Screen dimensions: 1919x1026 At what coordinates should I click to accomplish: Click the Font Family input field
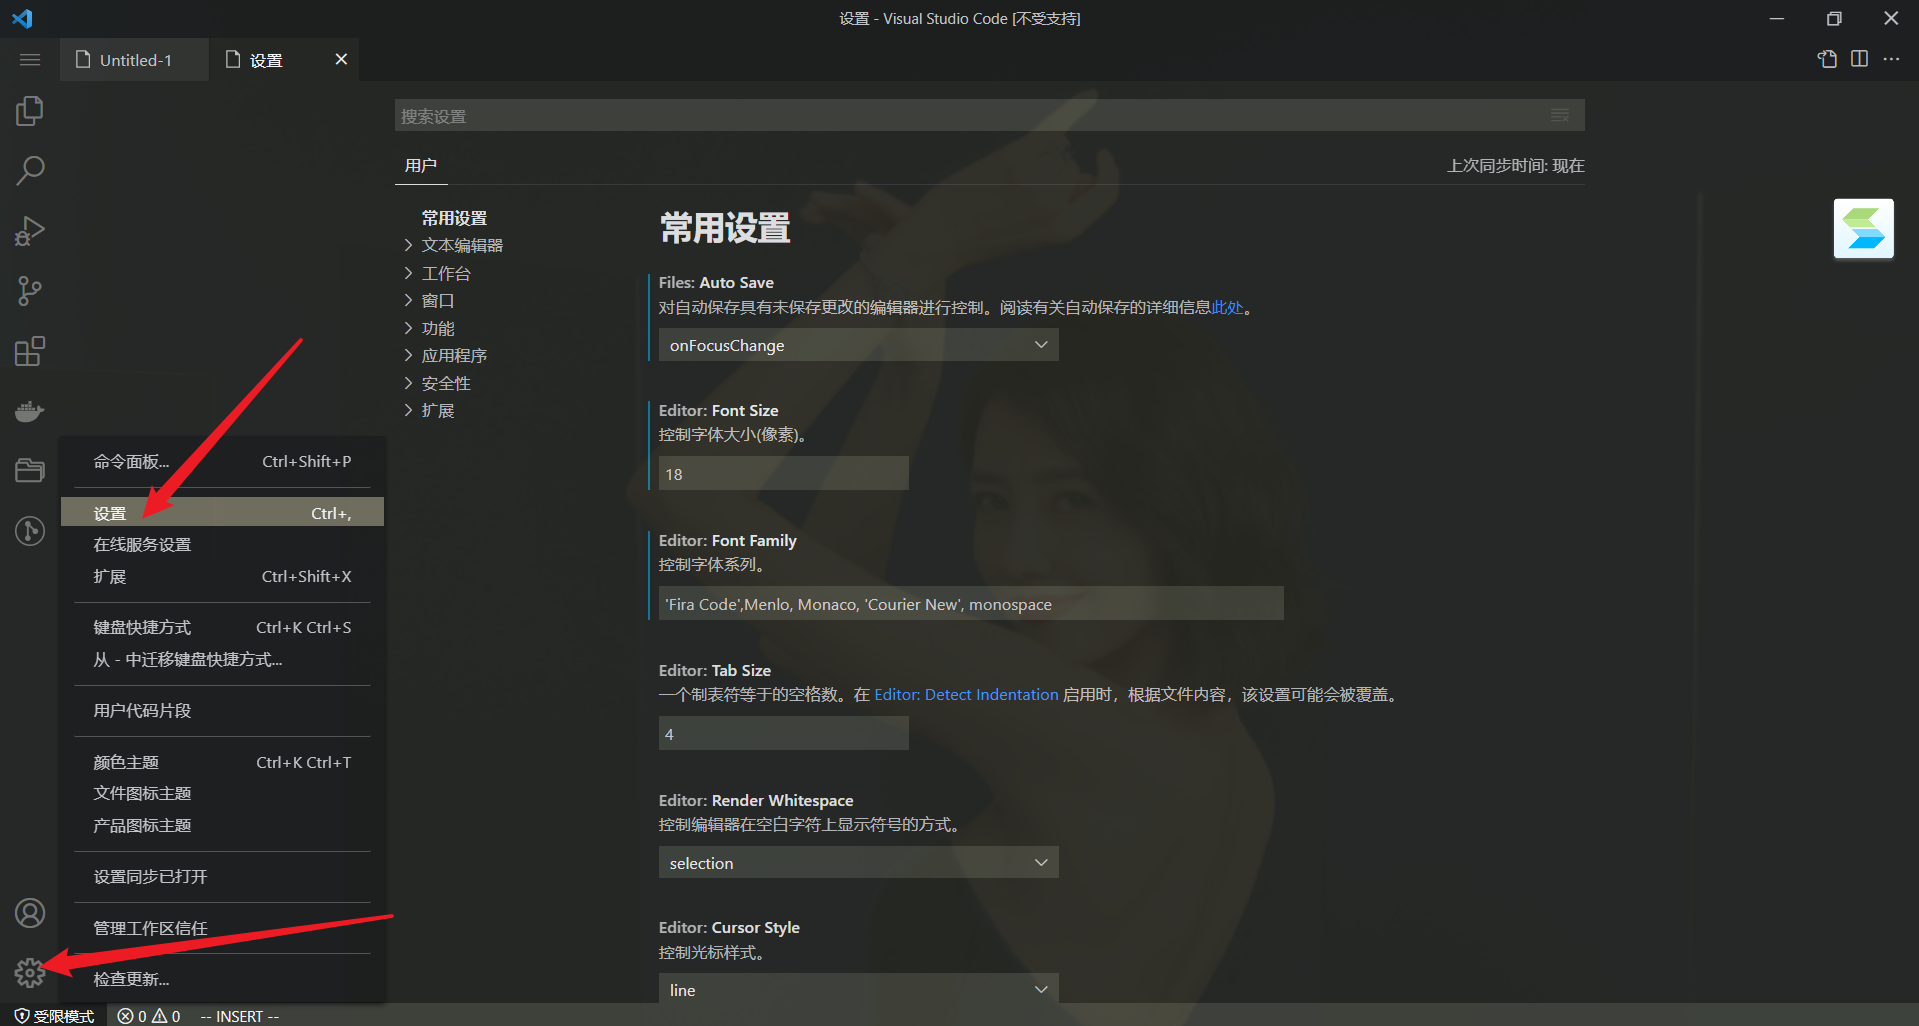(970, 604)
